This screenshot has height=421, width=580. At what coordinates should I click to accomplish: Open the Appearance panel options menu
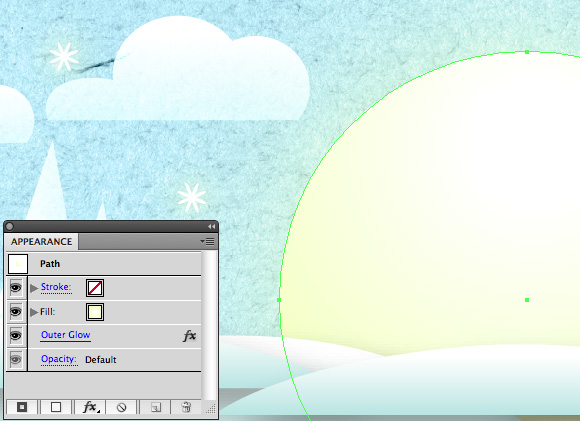(208, 242)
